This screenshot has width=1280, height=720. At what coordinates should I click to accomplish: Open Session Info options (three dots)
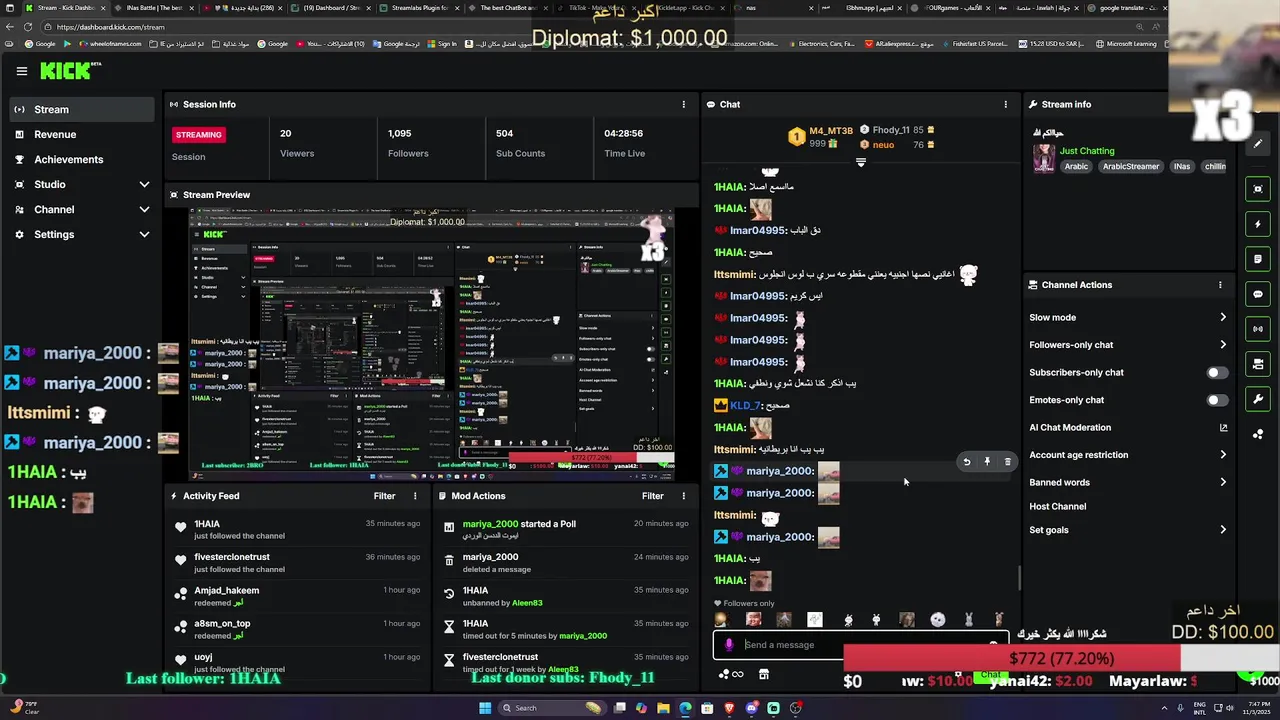point(684,104)
